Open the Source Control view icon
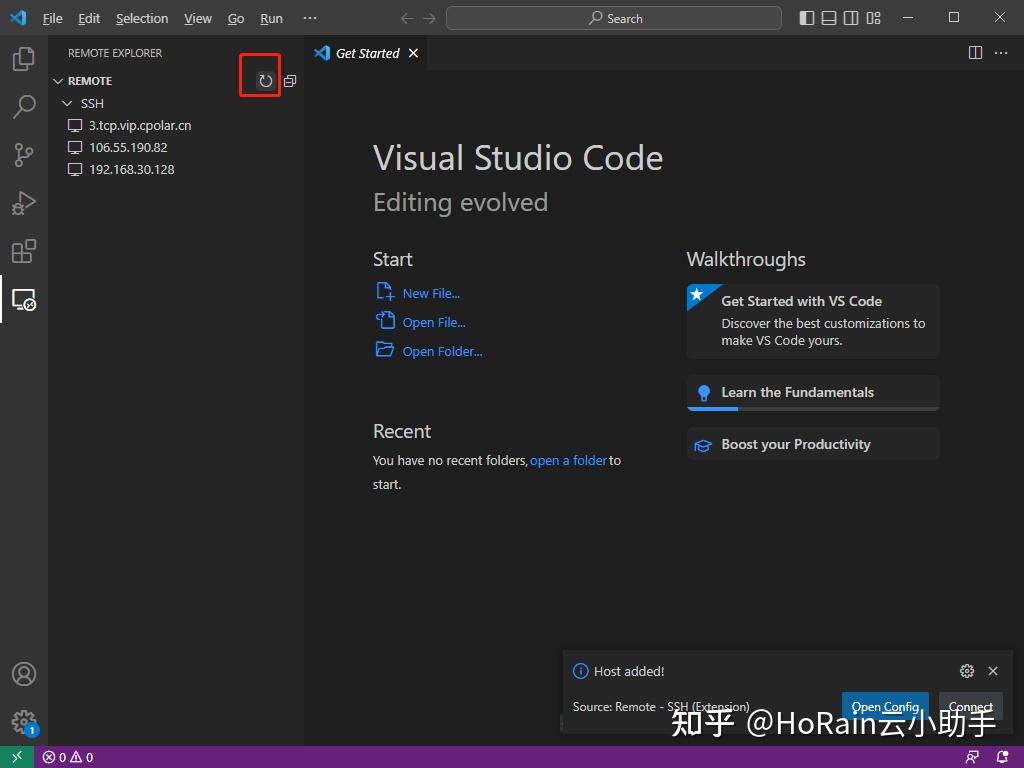The image size is (1024, 768). [23, 154]
